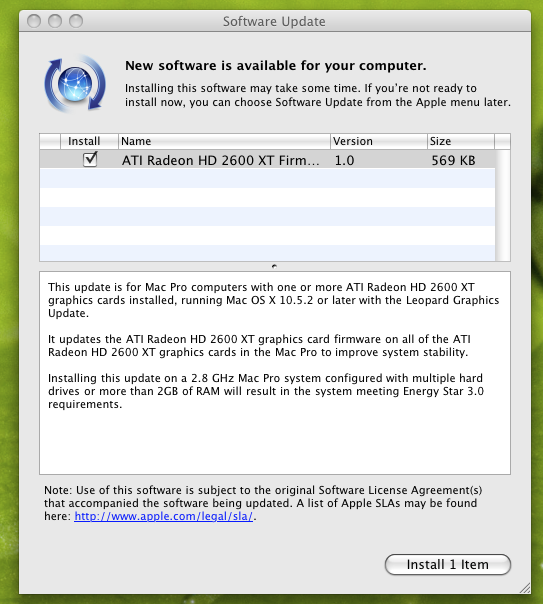The width and height of the screenshot is (543, 604).
Task: Click the update list vertical scrollbar
Action: [503, 205]
